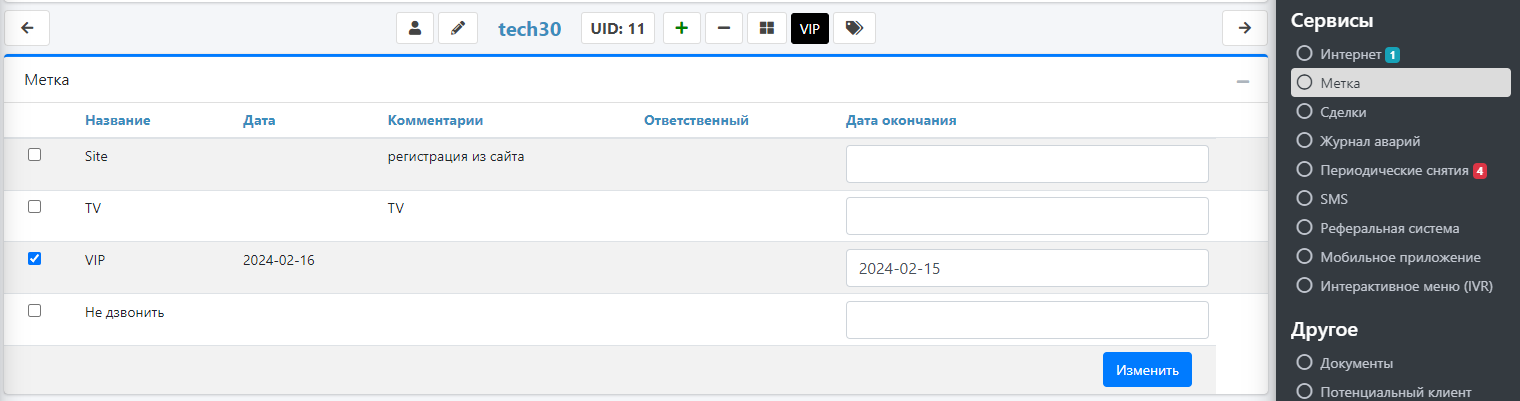Open Интернет in the services menu

click(x=1350, y=54)
